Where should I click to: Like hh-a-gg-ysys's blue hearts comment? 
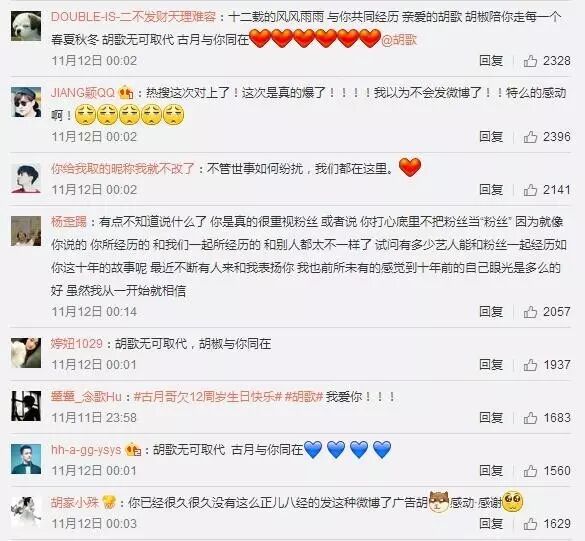tap(530, 471)
